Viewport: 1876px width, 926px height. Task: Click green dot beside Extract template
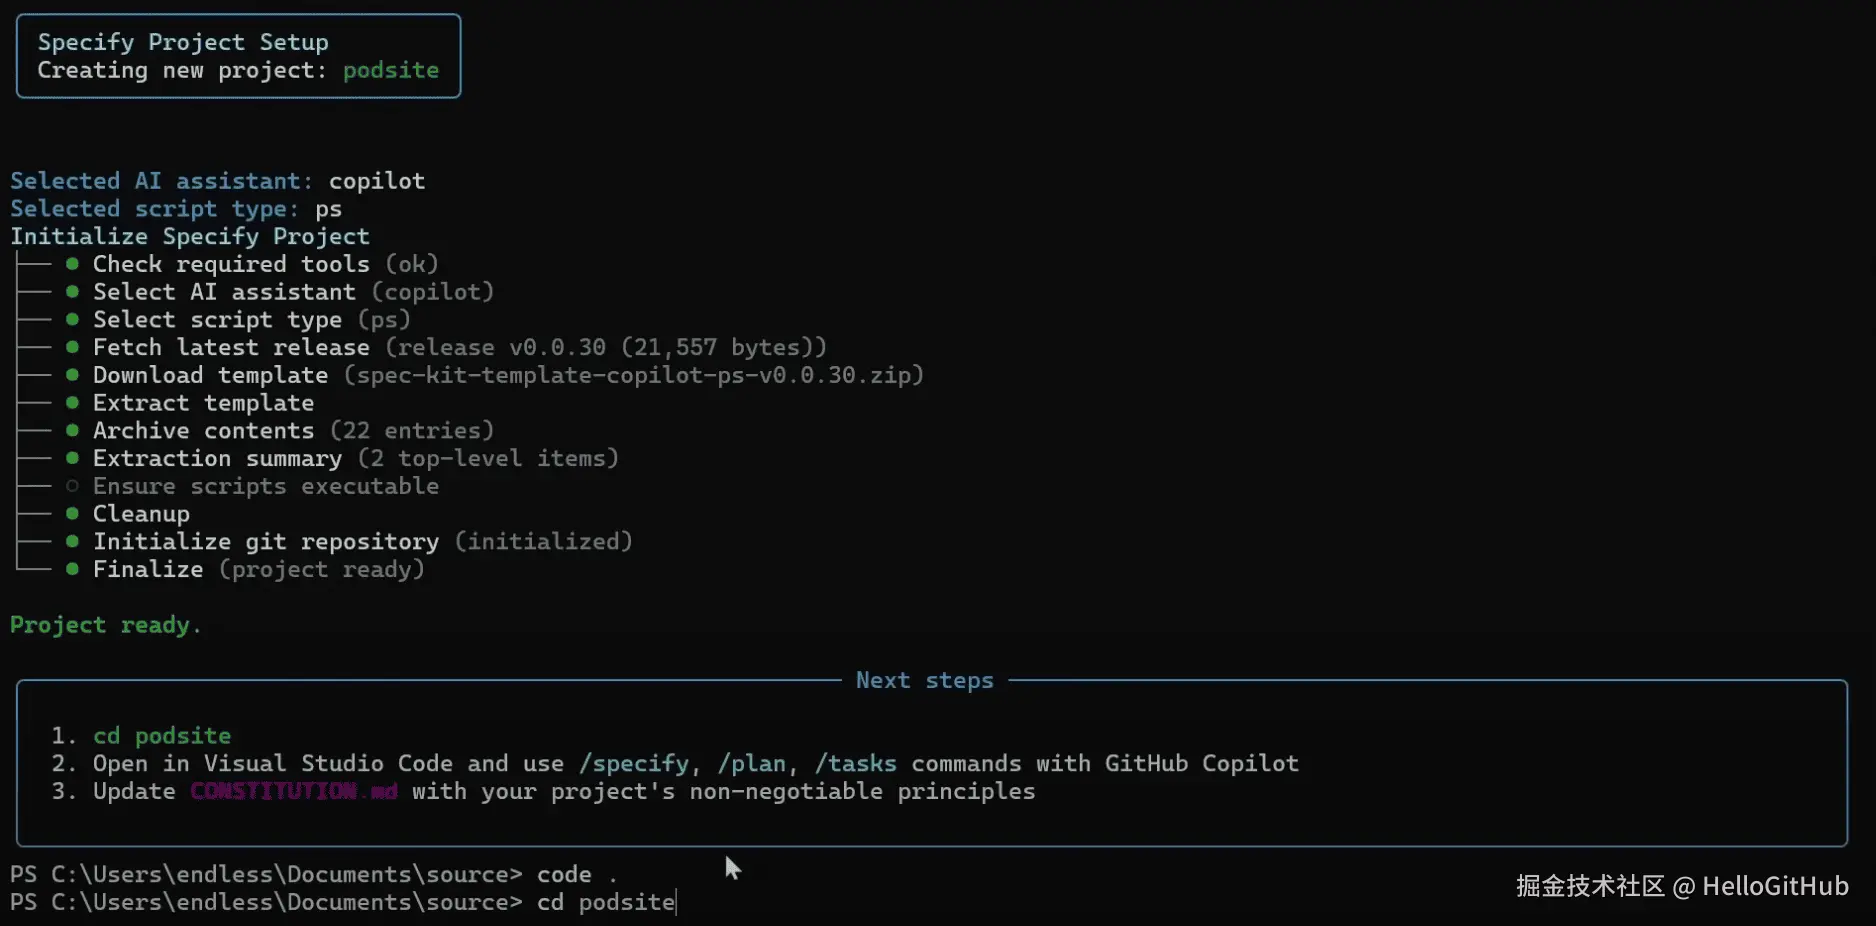[72, 403]
